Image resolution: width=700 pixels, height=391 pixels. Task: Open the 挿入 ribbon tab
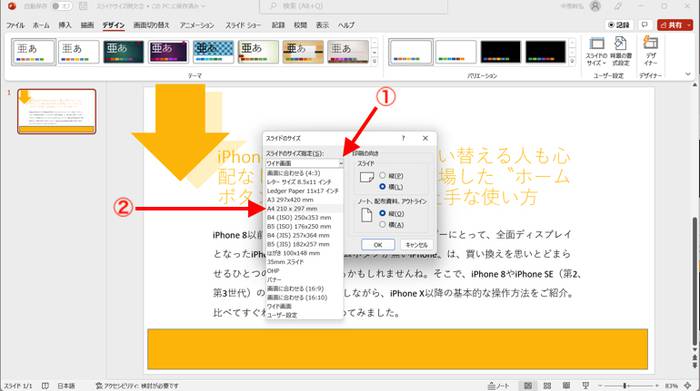[x=65, y=25]
